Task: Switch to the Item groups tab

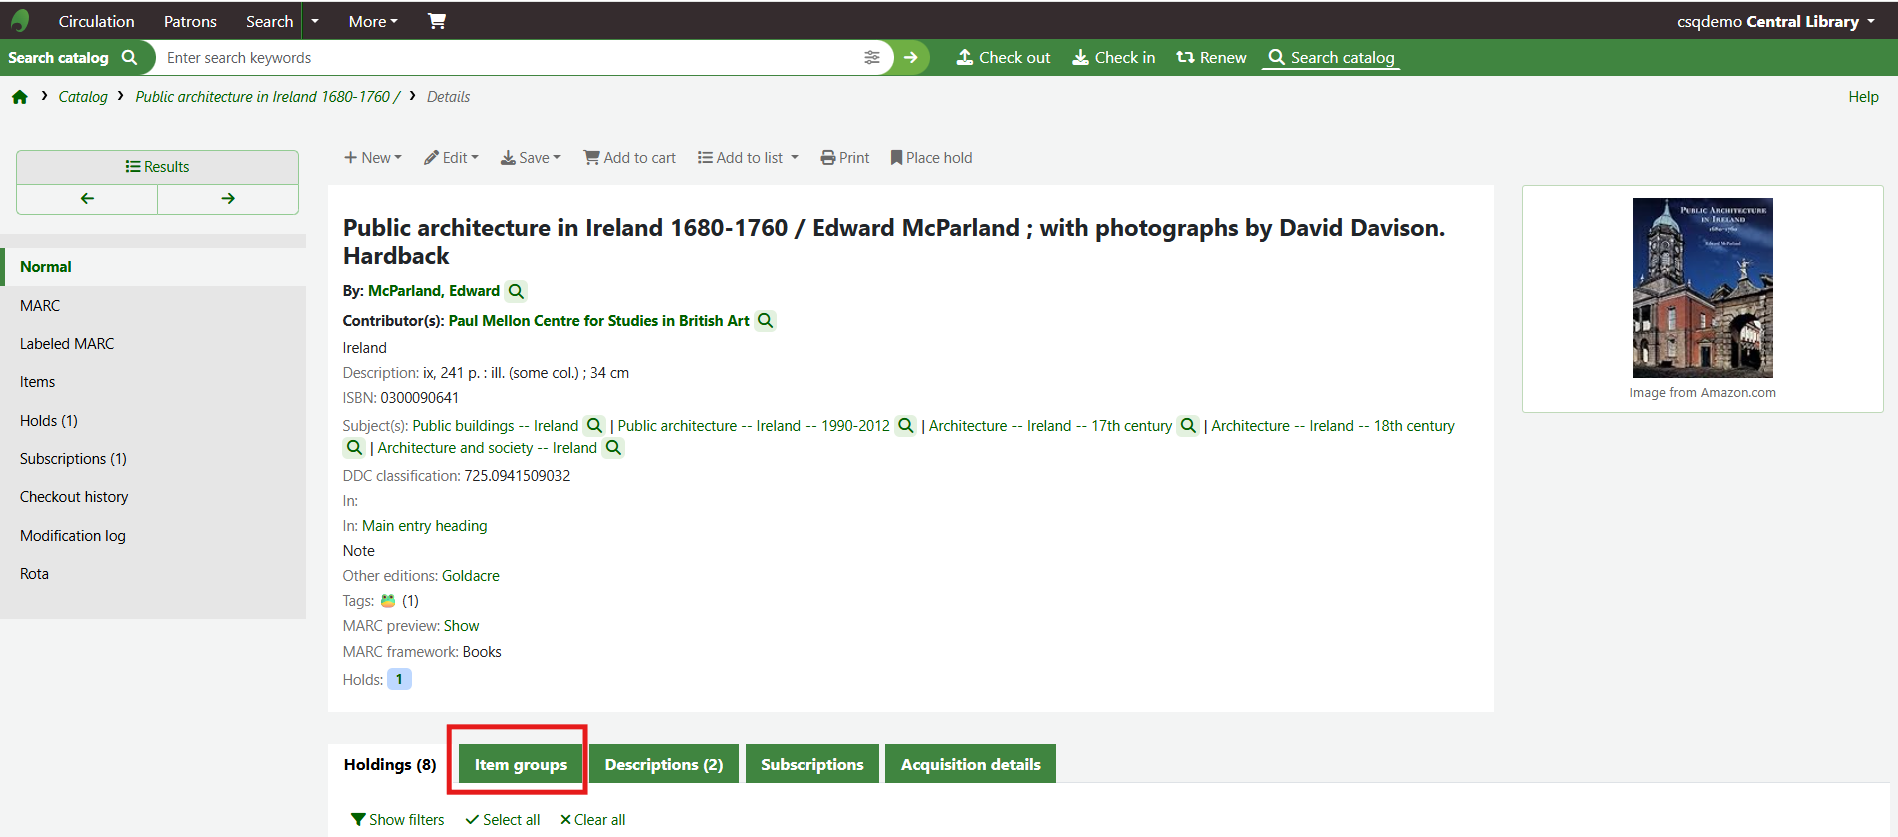Action: pos(520,765)
